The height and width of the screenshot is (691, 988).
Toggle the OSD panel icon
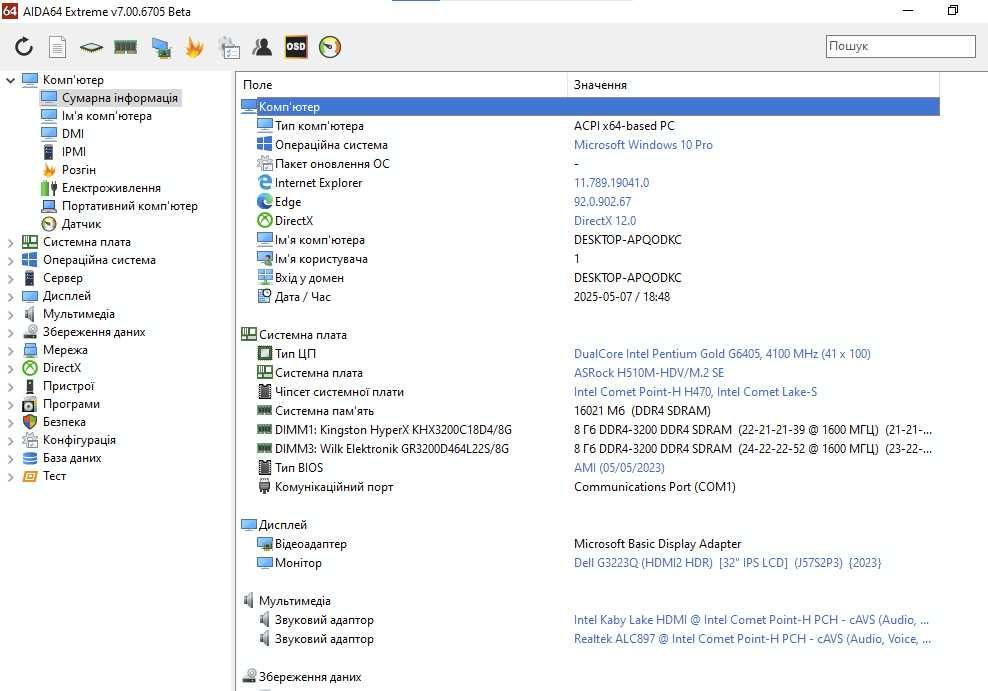point(296,47)
